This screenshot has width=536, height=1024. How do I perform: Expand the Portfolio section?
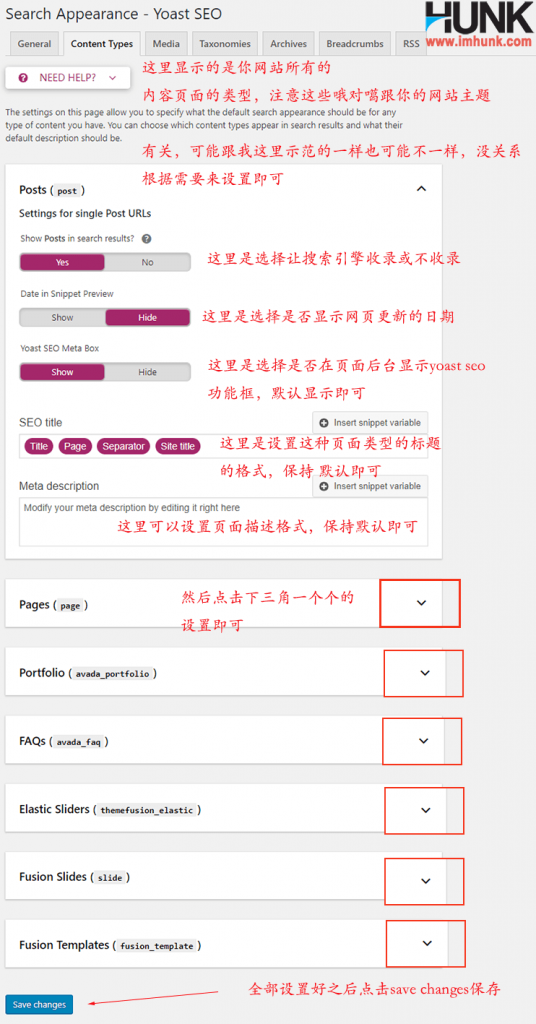[x=425, y=673]
